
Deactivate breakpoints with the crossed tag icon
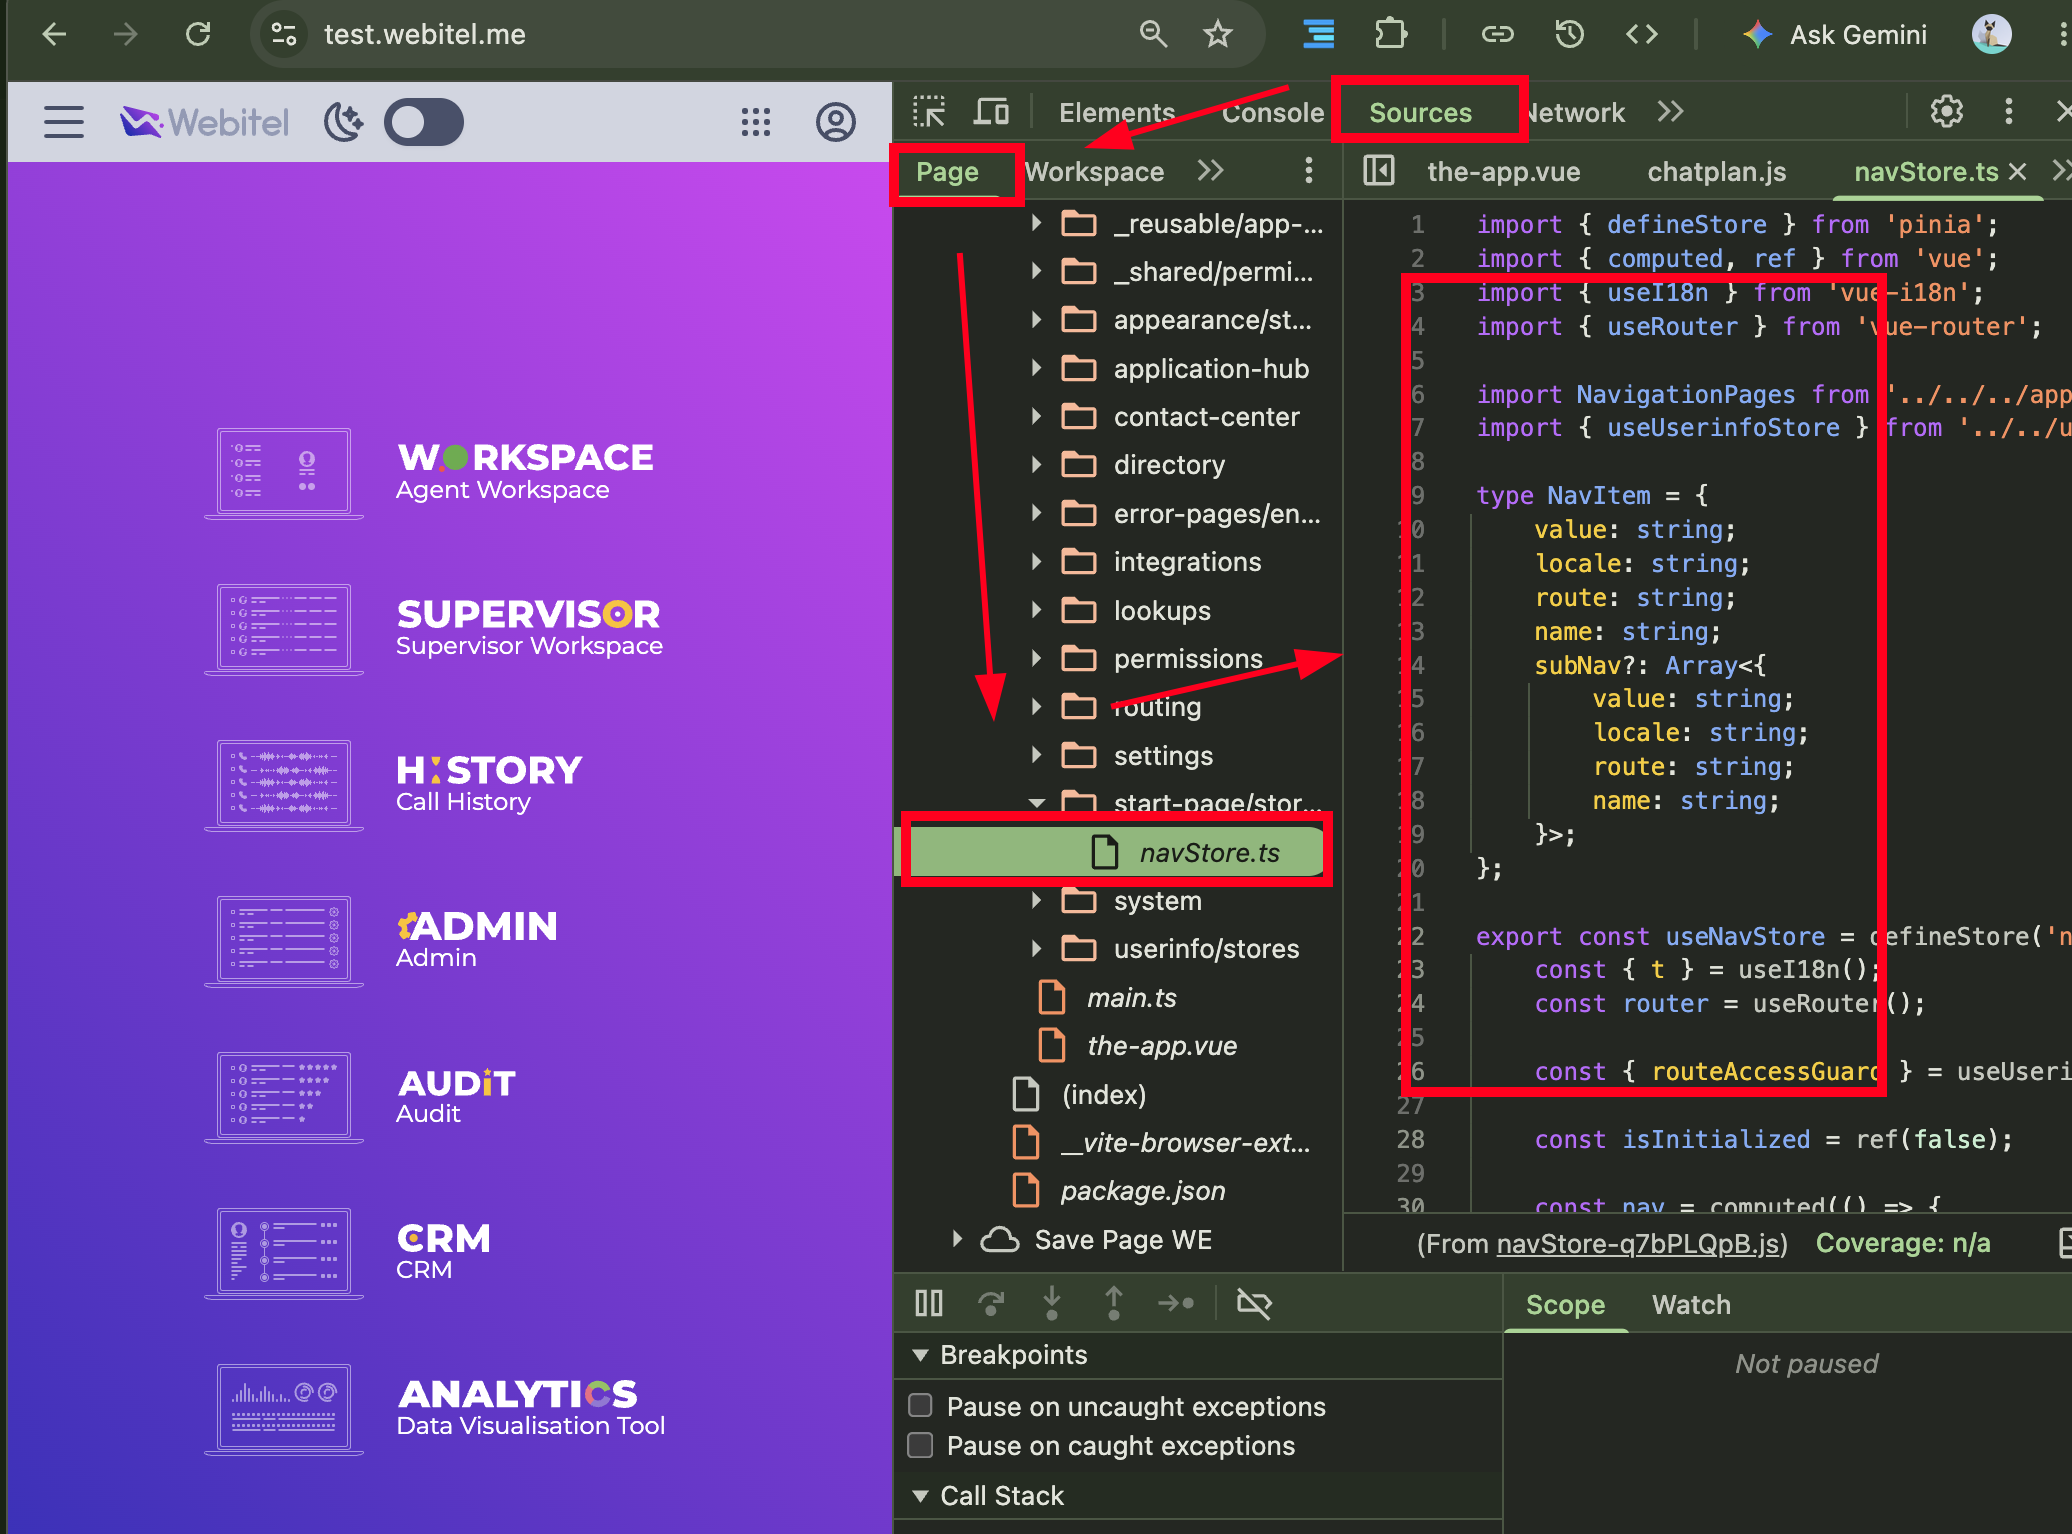[1254, 1303]
